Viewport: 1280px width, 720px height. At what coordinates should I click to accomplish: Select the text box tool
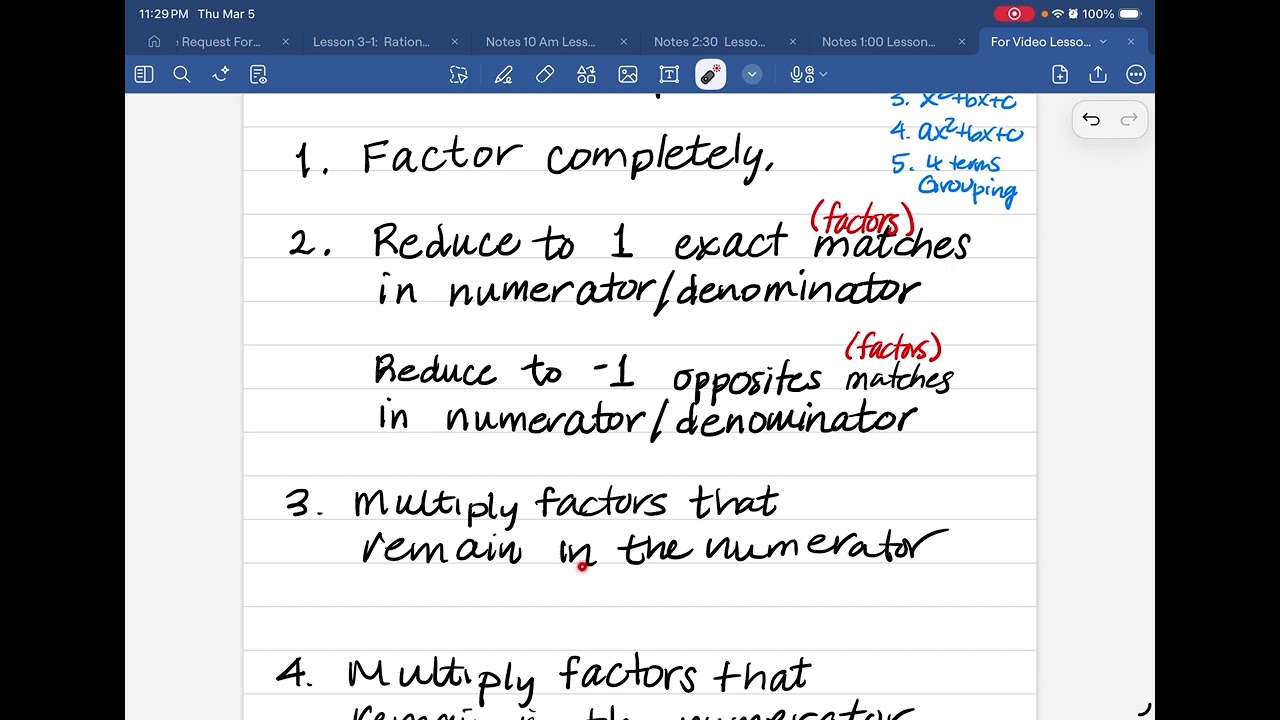tap(669, 74)
